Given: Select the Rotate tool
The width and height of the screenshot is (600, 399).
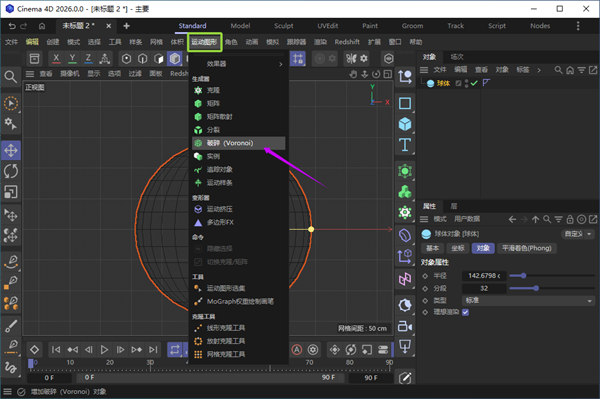Looking at the screenshot, I should tap(11, 171).
